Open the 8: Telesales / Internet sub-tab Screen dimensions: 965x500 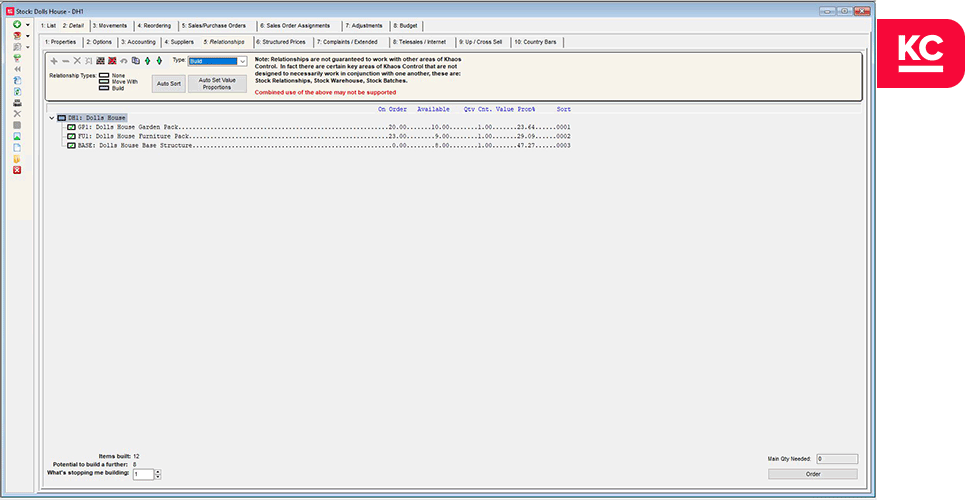pyautogui.click(x=421, y=42)
